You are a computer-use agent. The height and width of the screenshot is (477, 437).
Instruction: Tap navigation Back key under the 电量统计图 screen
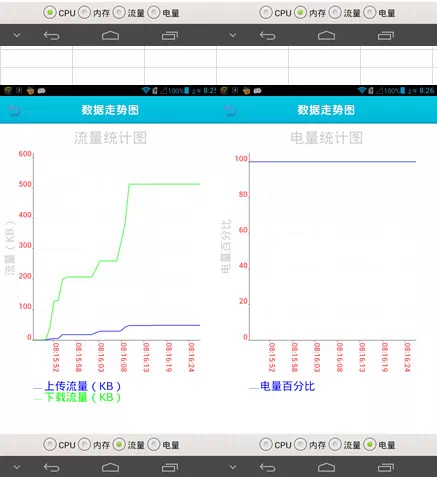pos(268,468)
